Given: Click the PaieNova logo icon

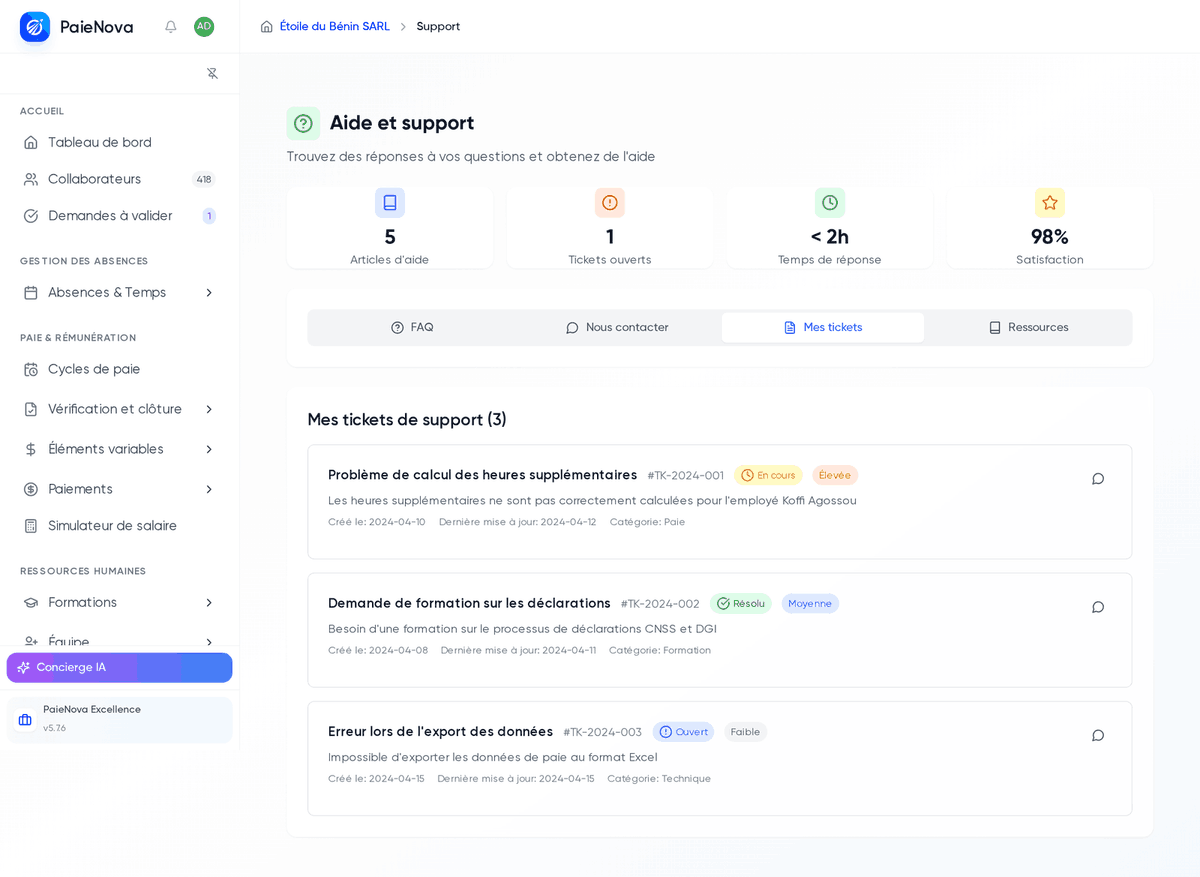Looking at the screenshot, I should tap(35, 27).
